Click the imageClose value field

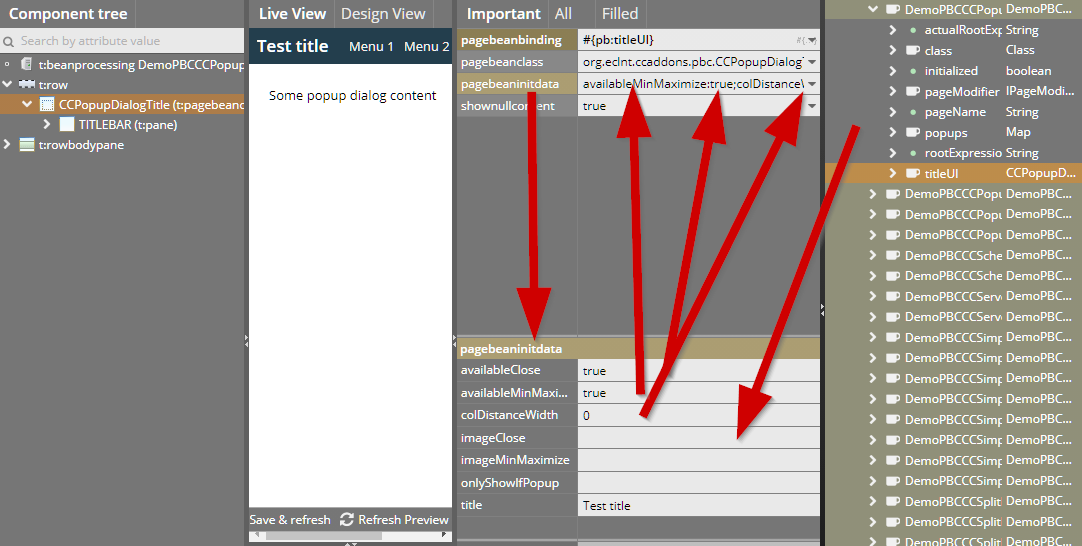[x=698, y=438]
